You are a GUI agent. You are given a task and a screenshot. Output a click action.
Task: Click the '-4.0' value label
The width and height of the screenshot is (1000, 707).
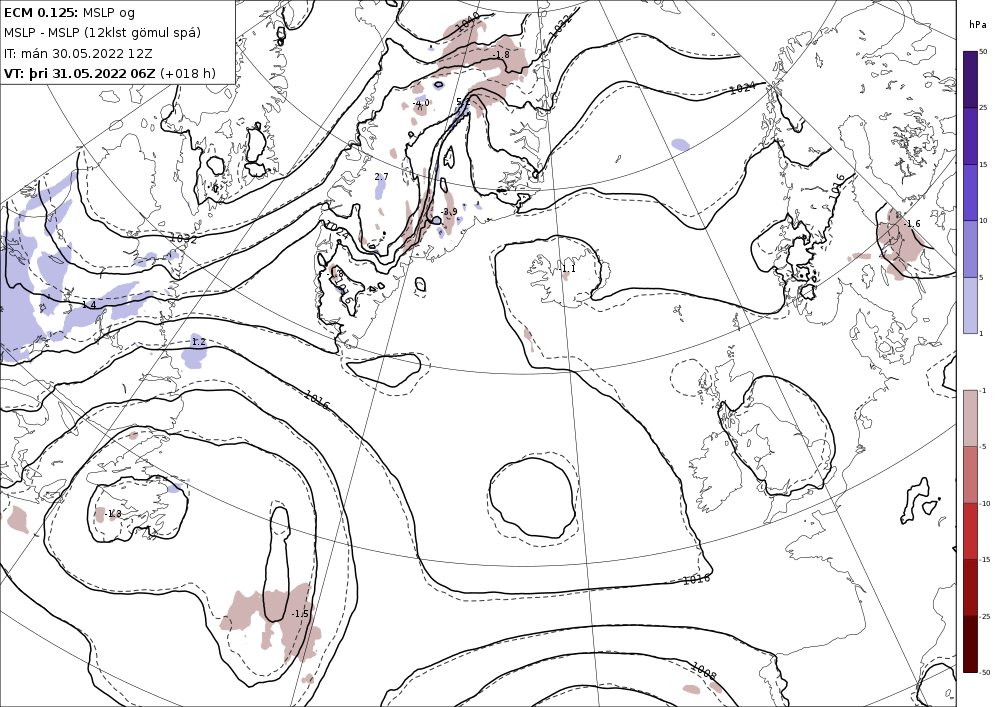click(421, 103)
